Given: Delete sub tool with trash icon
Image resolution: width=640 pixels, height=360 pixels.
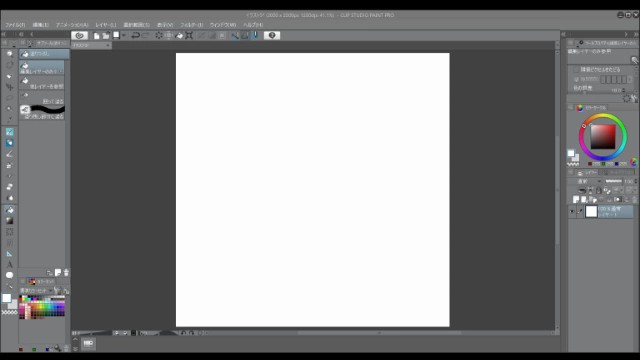Looking at the screenshot, I should click(x=66, y=273).
